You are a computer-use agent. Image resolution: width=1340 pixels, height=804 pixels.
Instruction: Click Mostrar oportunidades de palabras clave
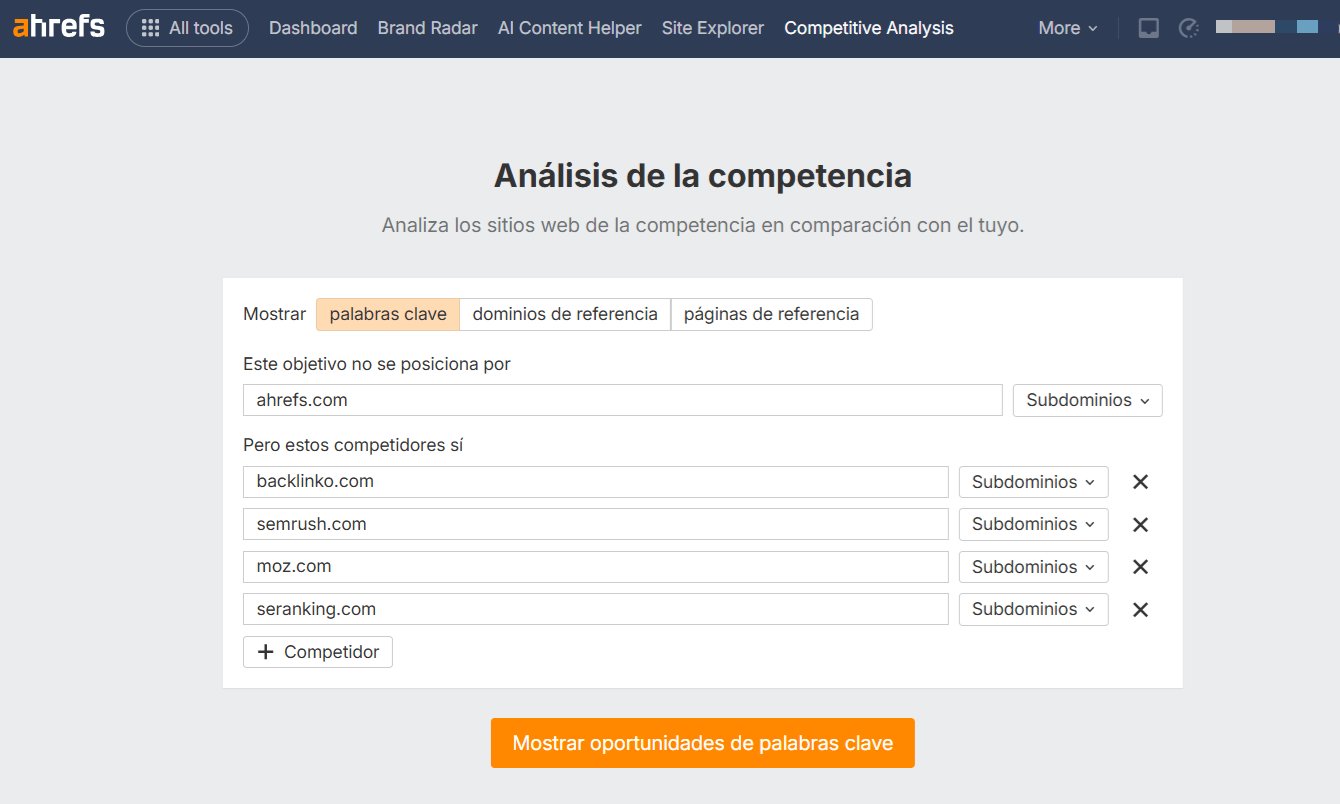pyautogui.click(x=702, y=743)
